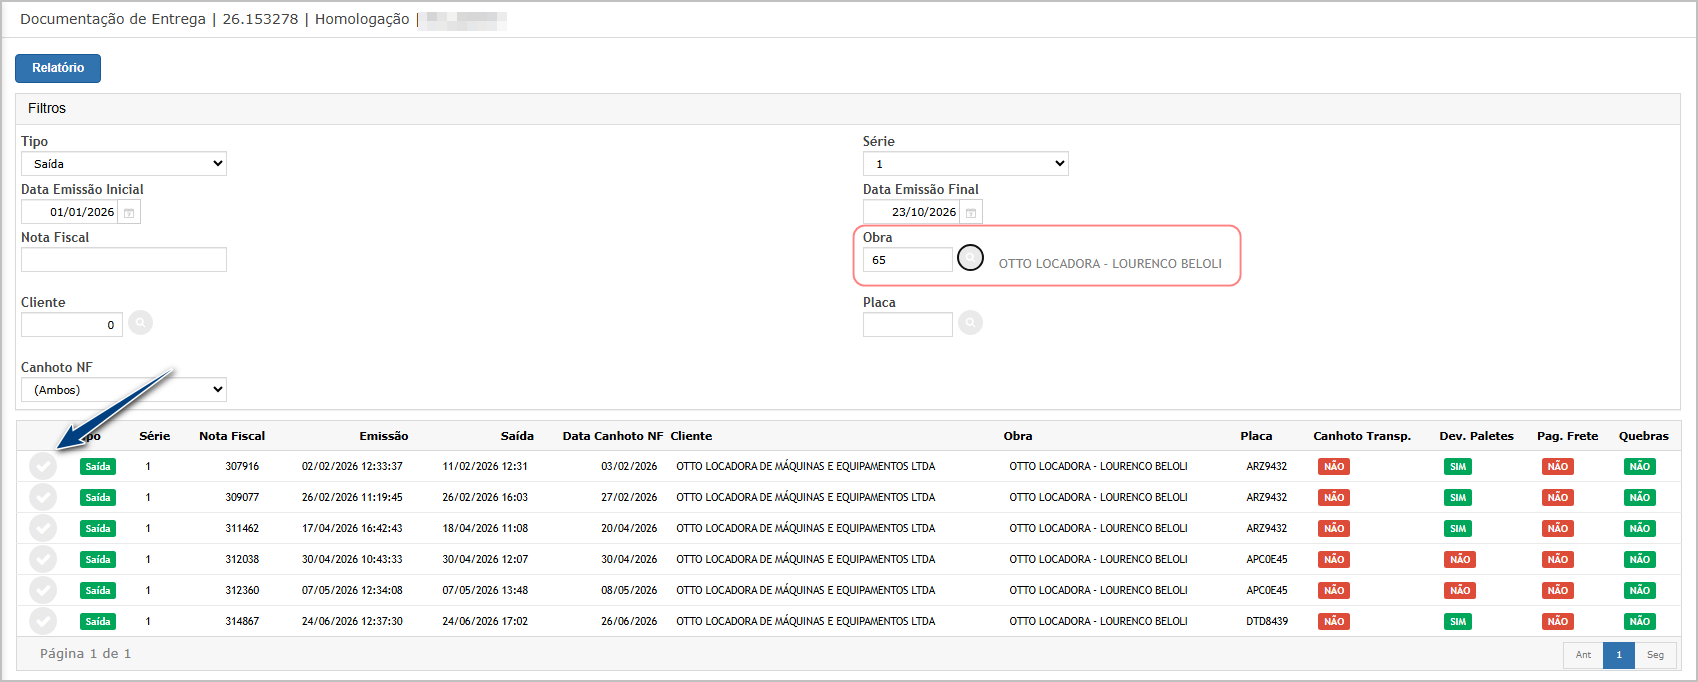Image resolution: width=1698 pixels, height=682 pixels.
Task: Click the Quebras column header
Action: [1643, 436]
